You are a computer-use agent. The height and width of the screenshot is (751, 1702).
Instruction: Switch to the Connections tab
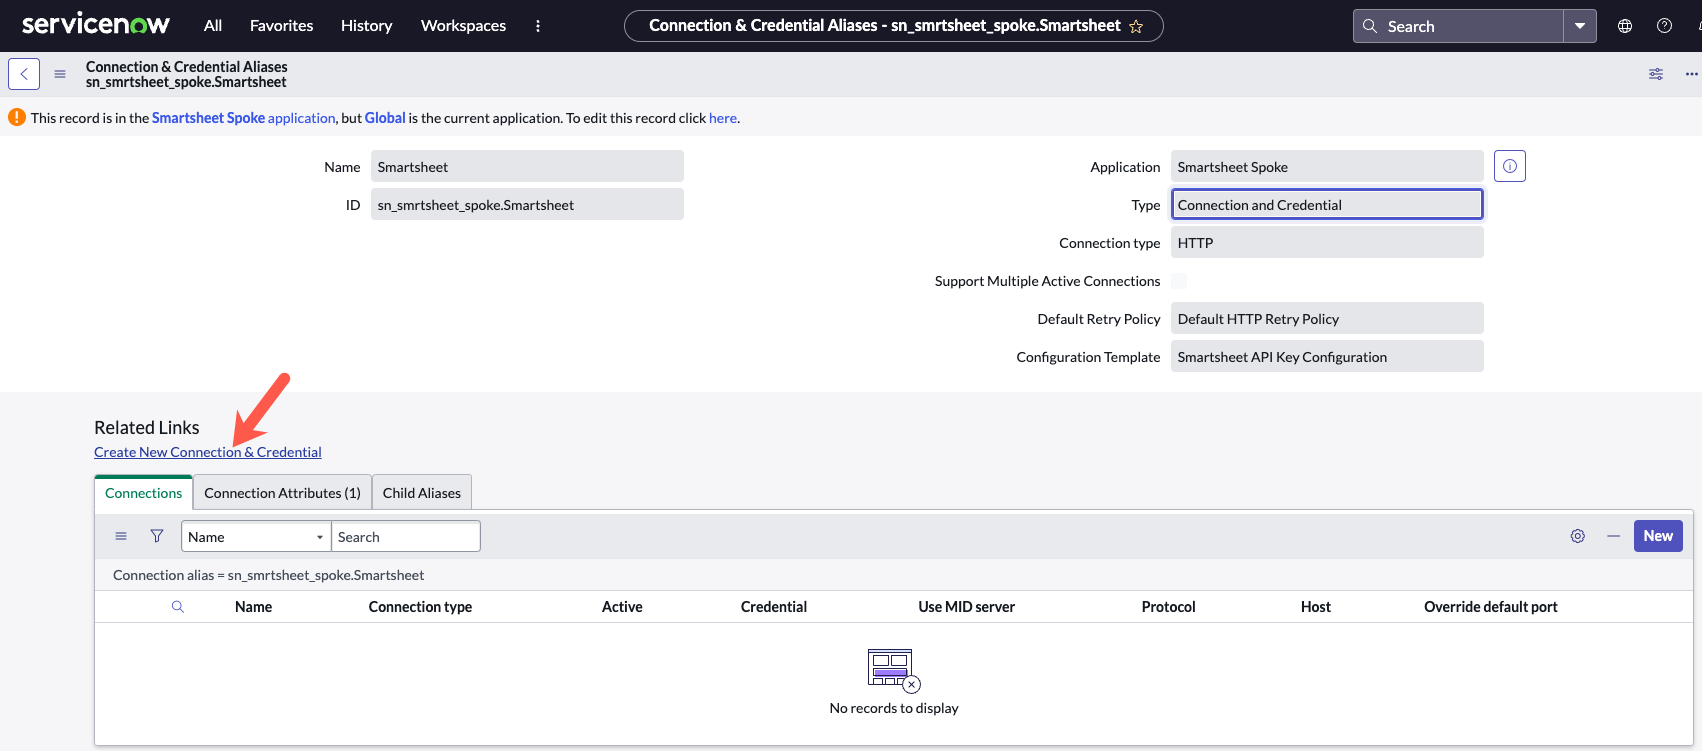(x=144, y=493)
